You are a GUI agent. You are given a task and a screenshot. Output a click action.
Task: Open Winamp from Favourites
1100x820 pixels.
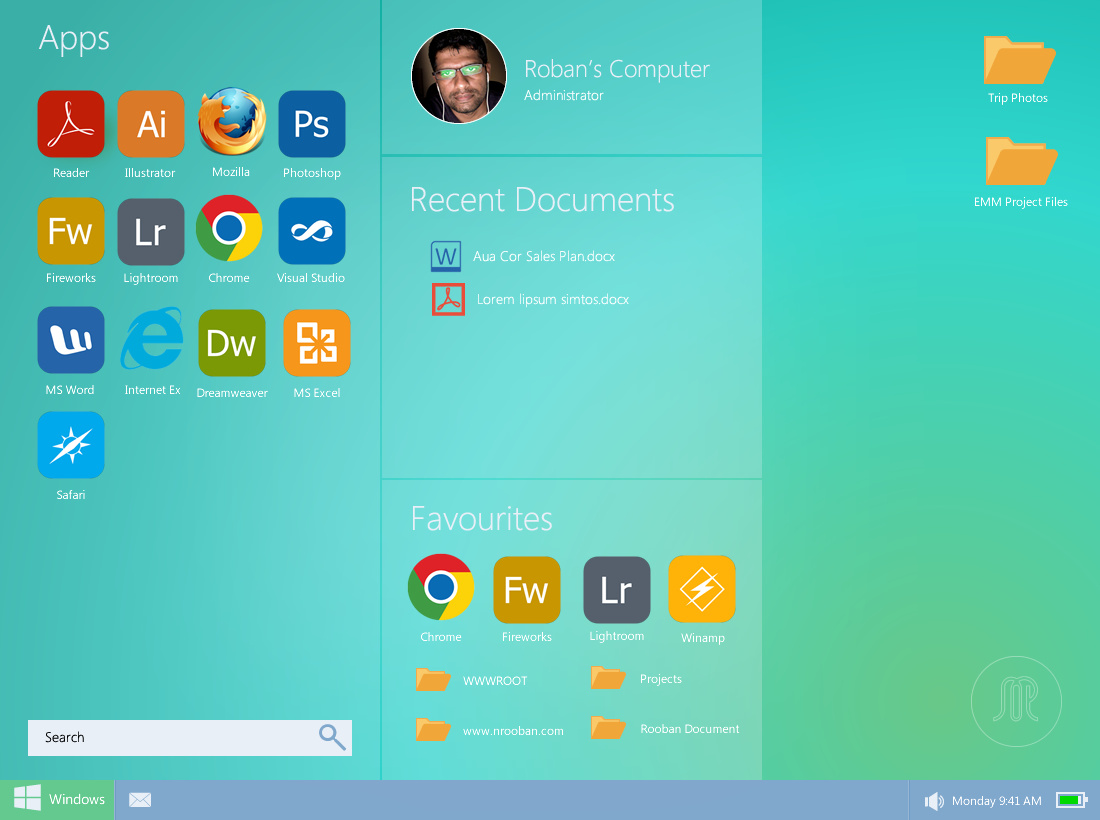click(x=702, y=589)
